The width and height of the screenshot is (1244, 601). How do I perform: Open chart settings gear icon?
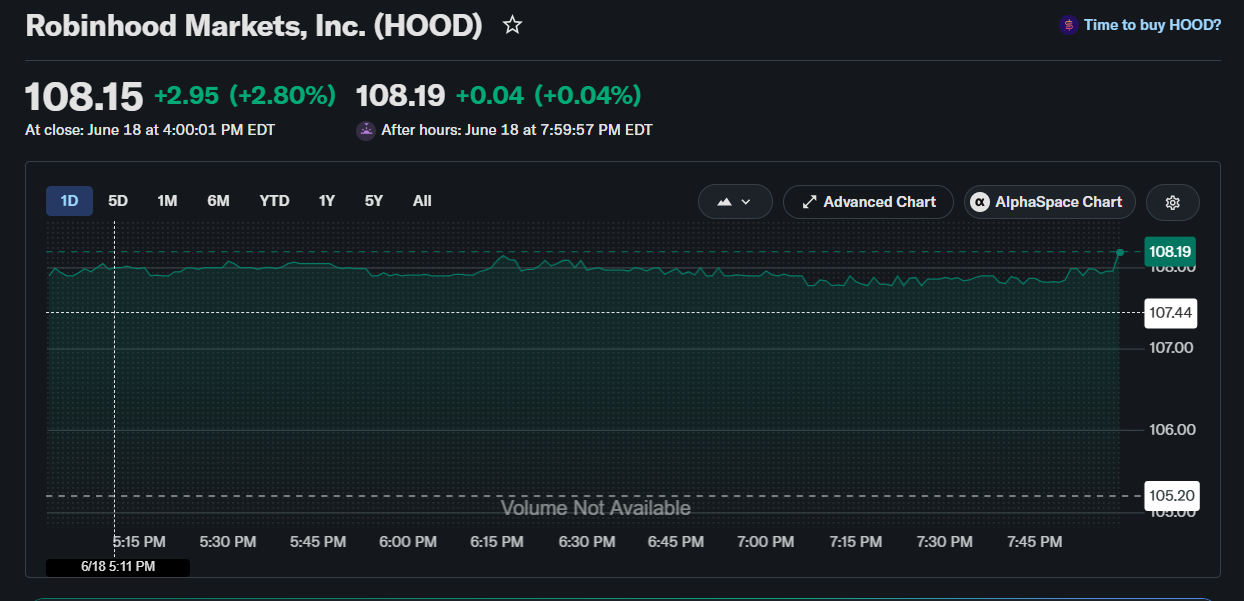[x=1173, y=202]
